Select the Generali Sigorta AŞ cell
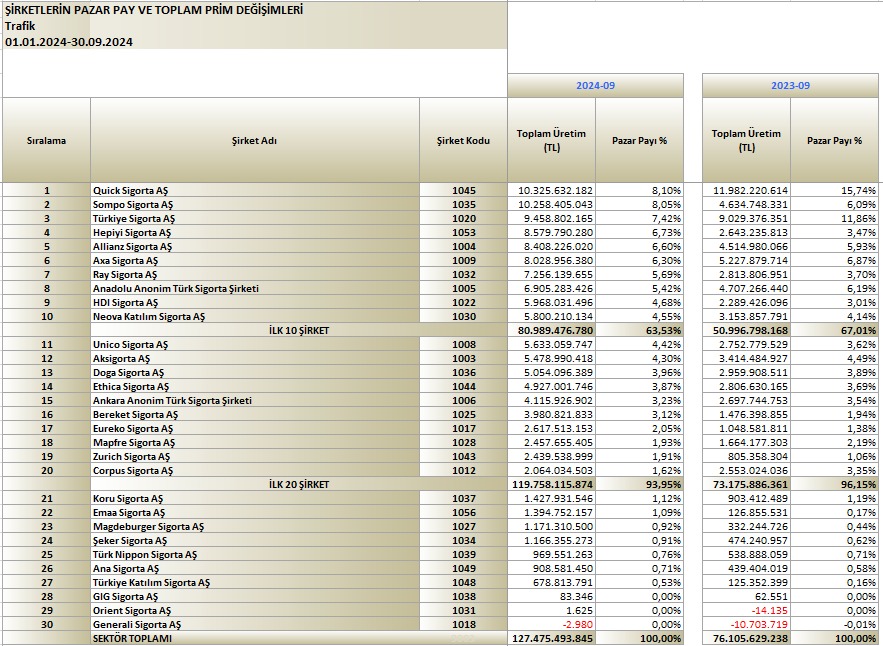 coord(255,625)
